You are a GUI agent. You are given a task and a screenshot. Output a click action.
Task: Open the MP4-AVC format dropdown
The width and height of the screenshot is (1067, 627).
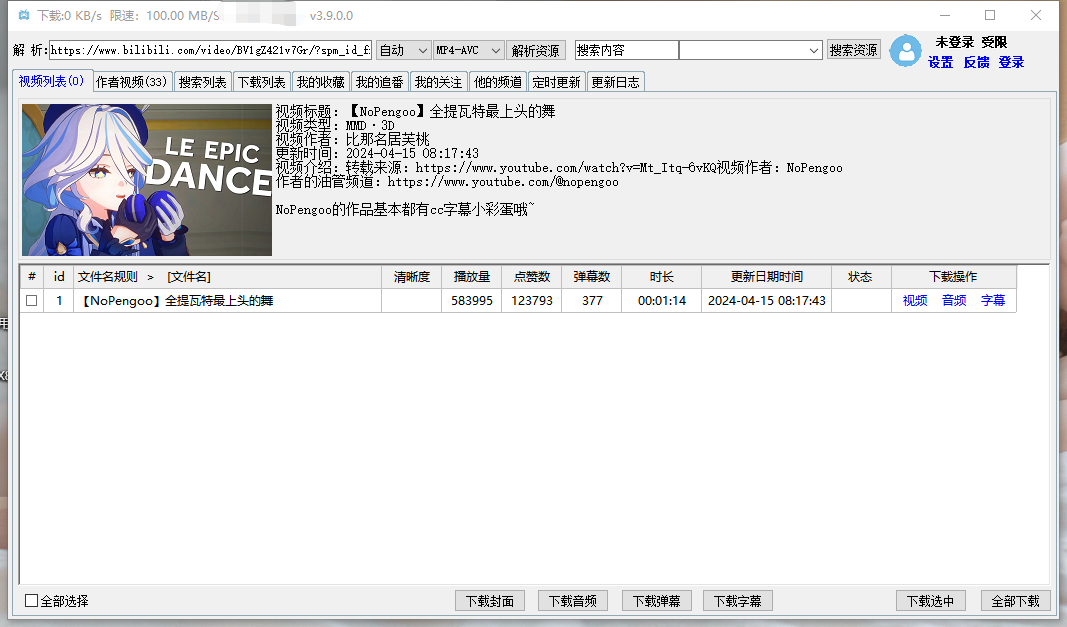469,50
